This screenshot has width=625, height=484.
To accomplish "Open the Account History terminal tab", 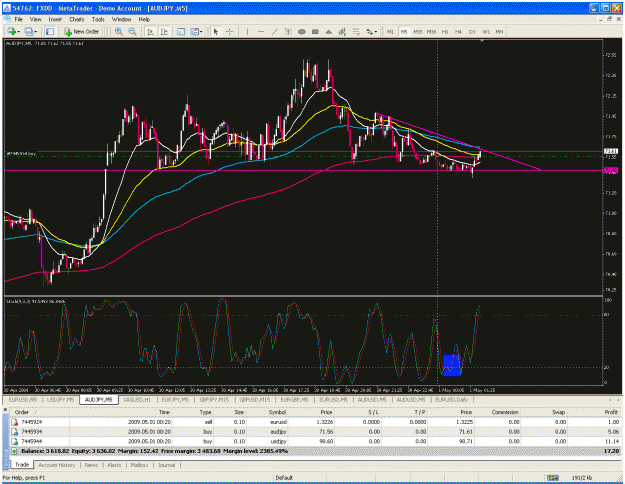I will (x=57, y=465).
